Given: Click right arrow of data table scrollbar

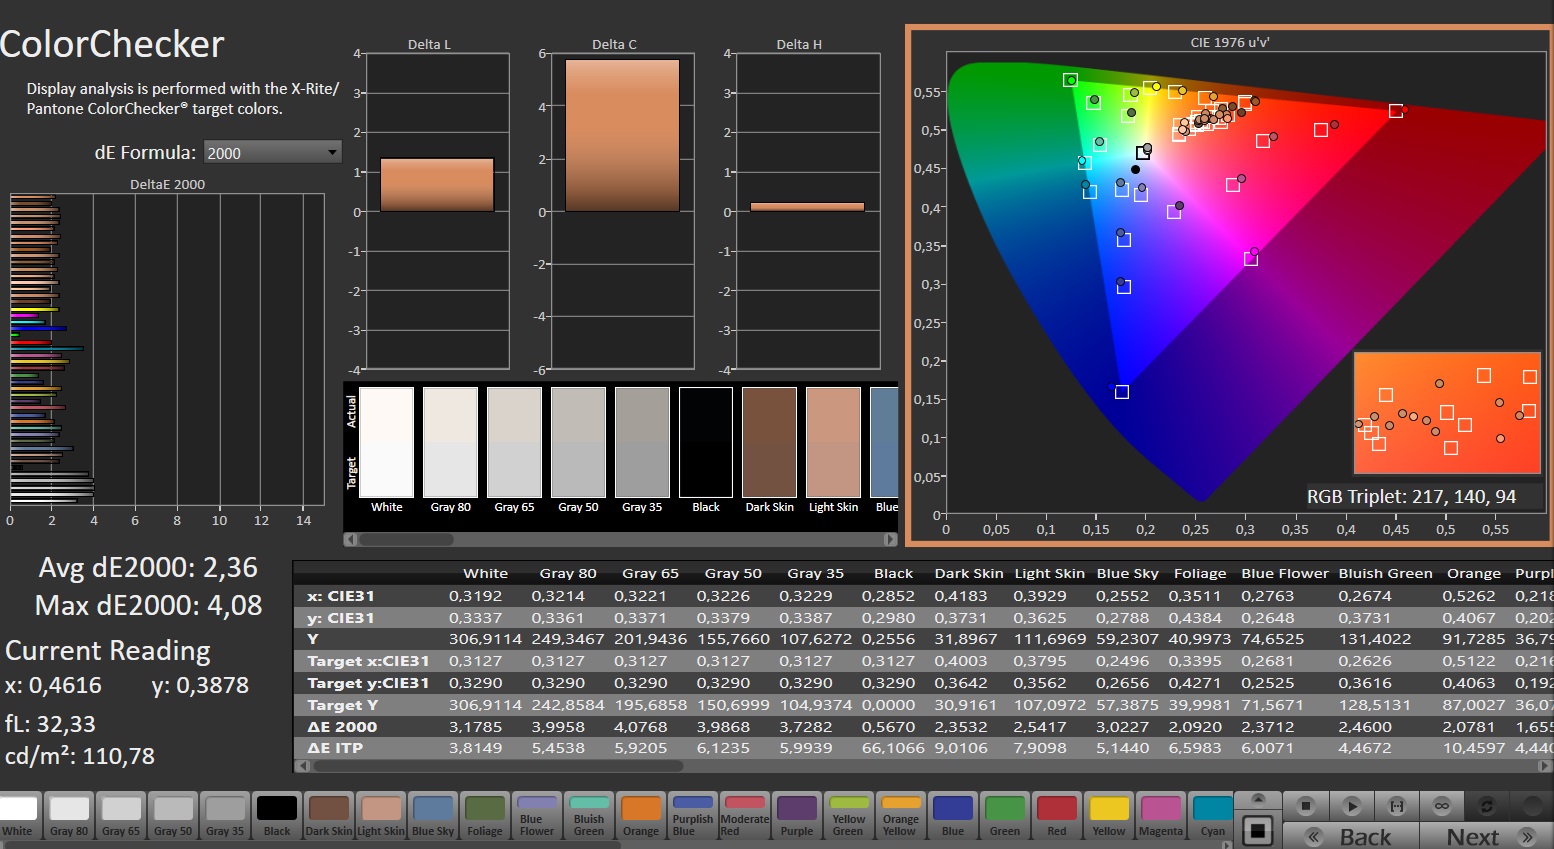Looking at the screenshot, I should tap(1545, 766).
